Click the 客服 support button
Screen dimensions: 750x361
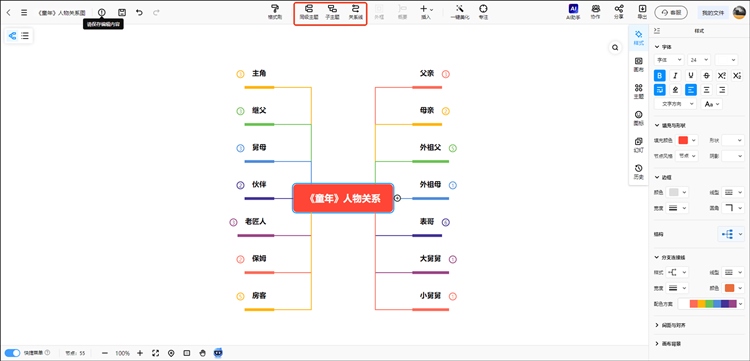coord(671,12)
